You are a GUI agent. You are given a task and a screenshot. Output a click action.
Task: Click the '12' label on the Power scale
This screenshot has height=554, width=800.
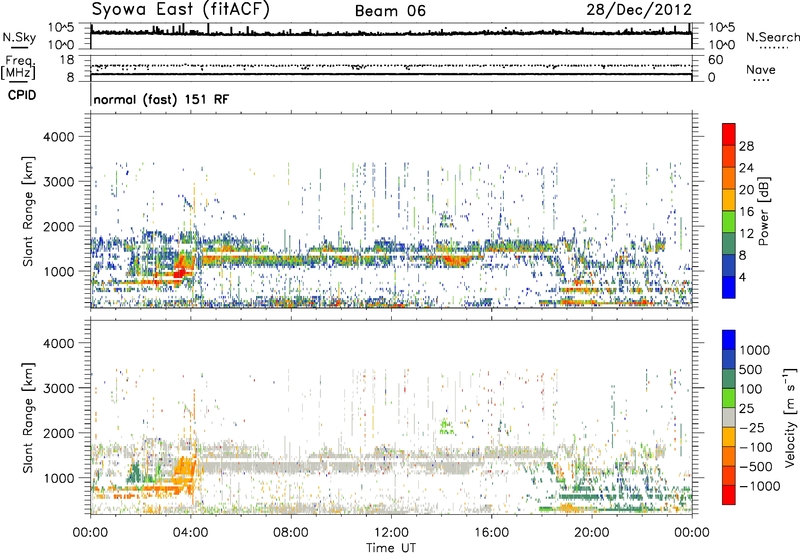click(746, 234)
